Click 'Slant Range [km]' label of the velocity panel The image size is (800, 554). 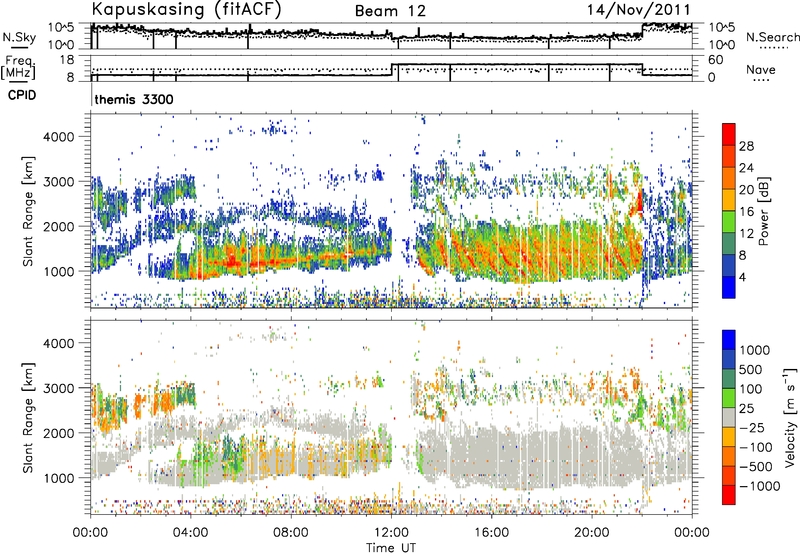coord(28,417)
